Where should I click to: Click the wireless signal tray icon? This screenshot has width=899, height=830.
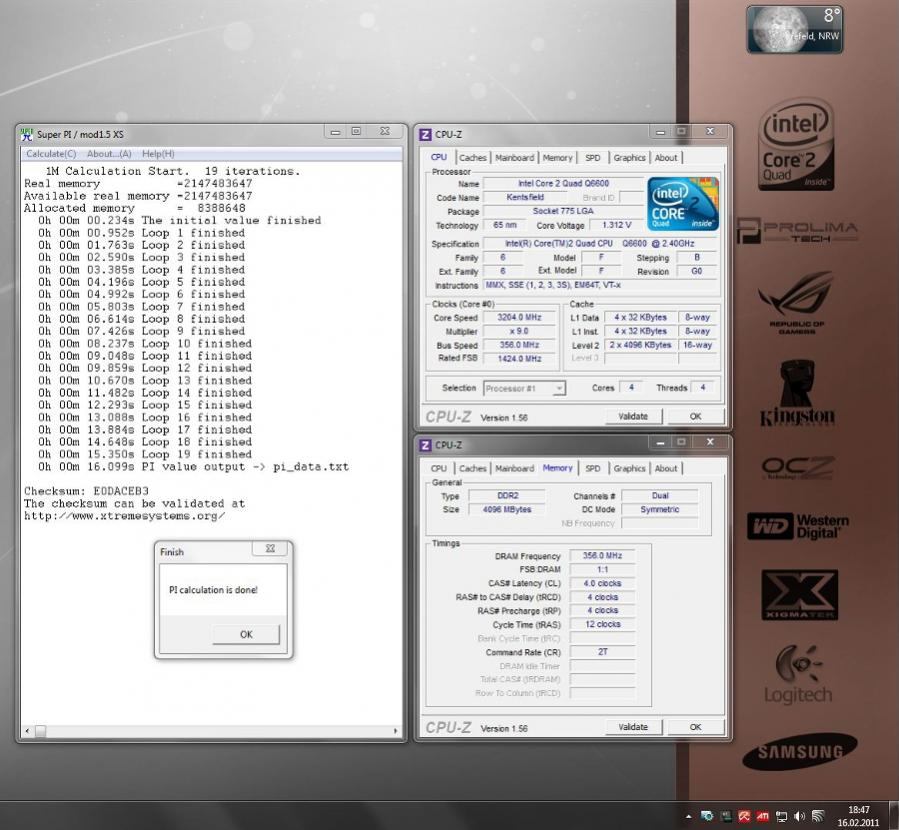817,816
